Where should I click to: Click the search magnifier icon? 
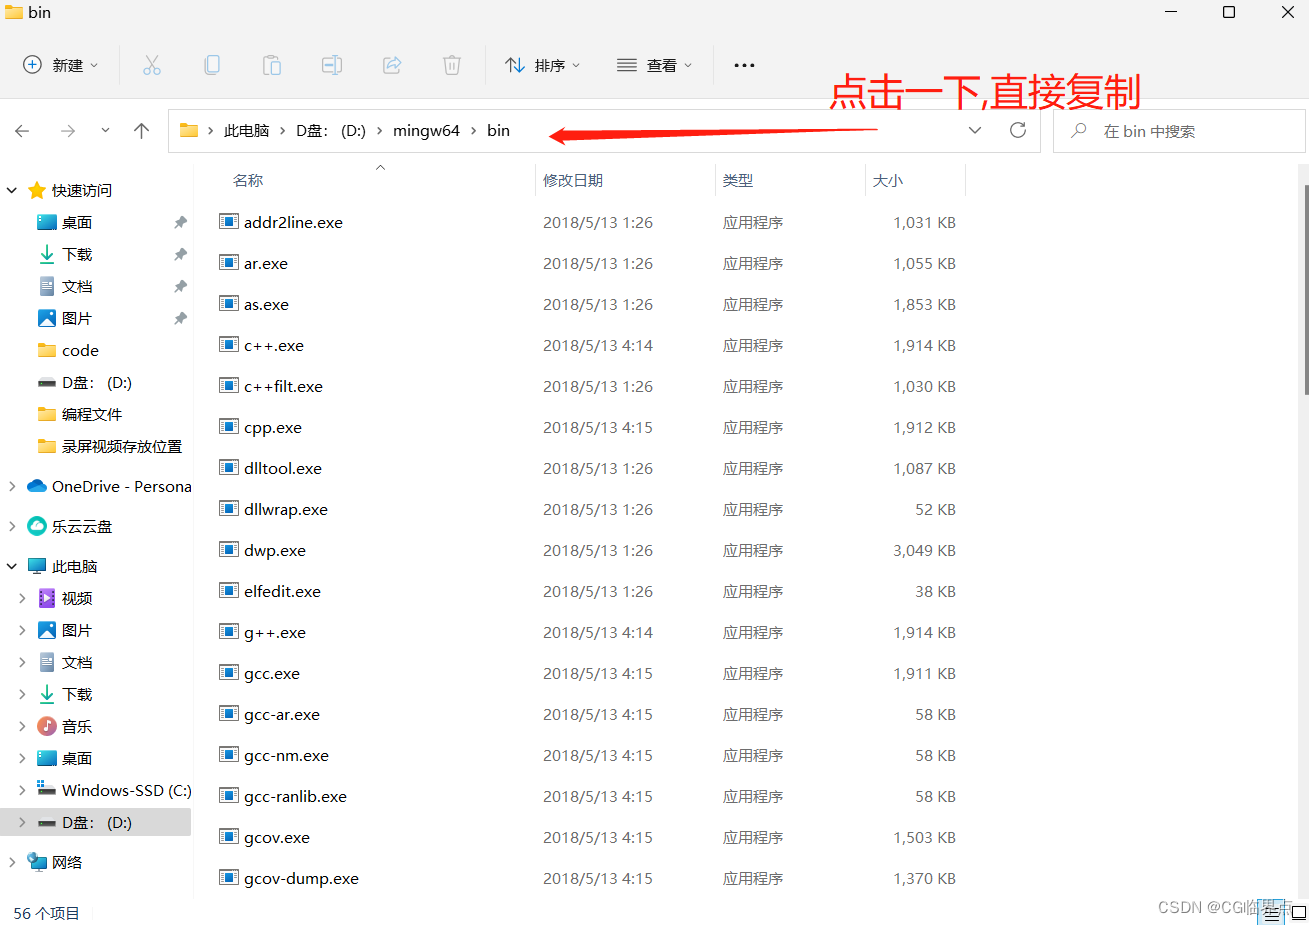click(x=1078, y=131)
